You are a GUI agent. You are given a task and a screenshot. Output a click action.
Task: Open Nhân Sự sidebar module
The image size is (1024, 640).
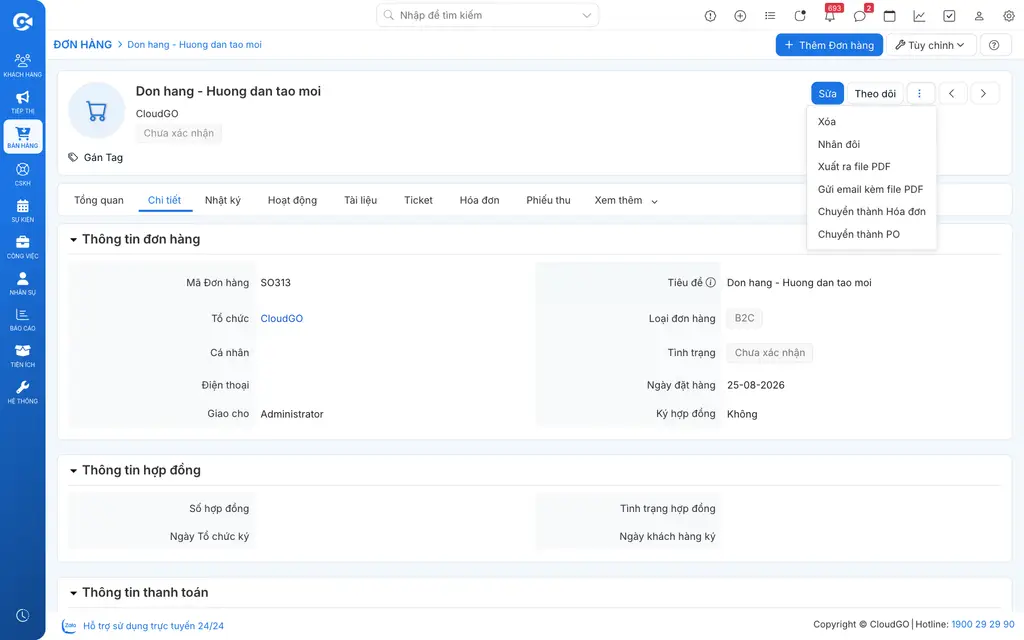coord(22,283)
